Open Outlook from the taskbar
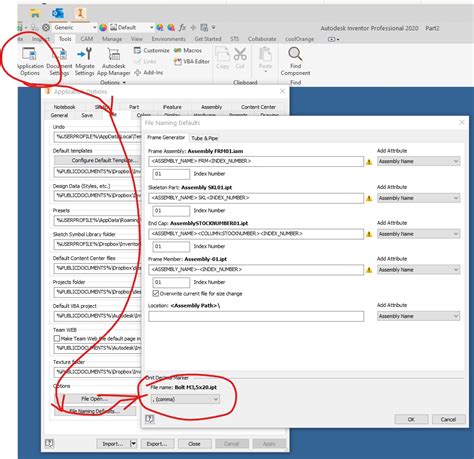 click(58, 13)
